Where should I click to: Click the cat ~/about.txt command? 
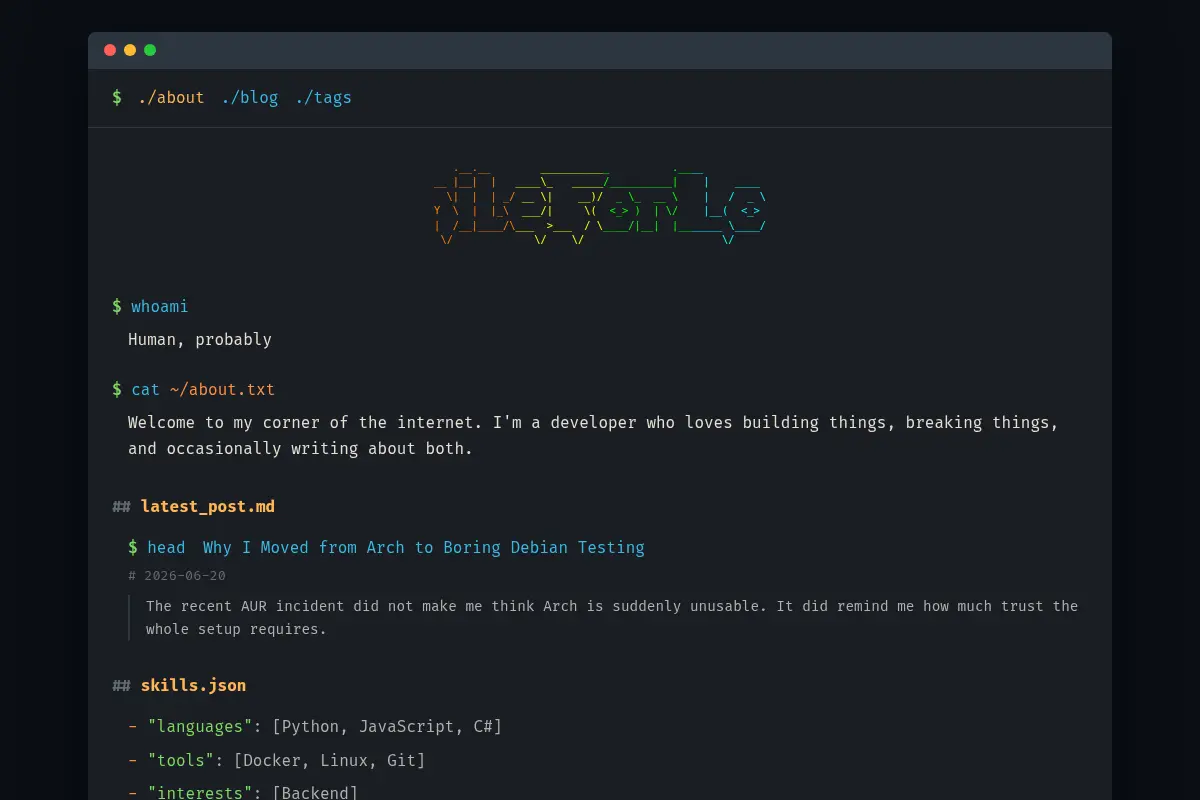[x=203, y=389]
